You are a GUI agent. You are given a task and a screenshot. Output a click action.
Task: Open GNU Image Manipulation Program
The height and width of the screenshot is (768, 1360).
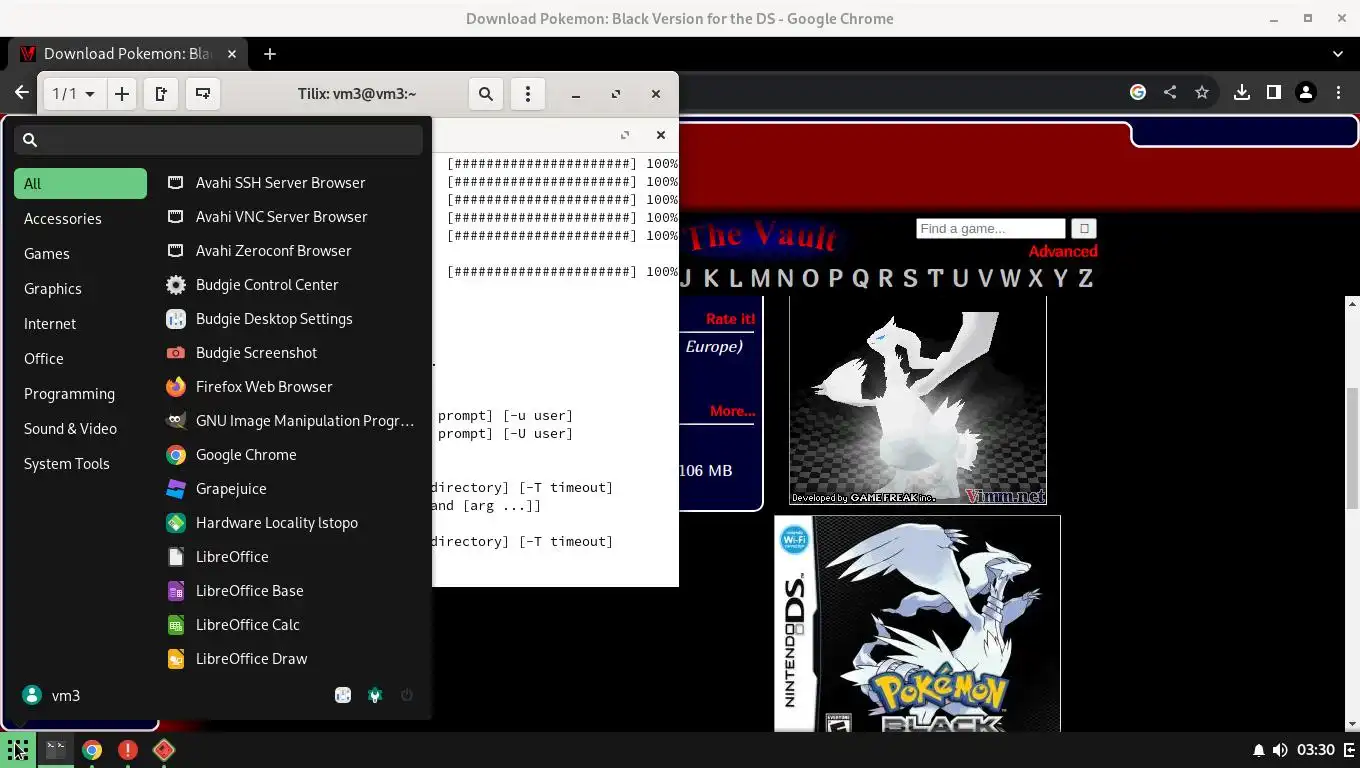click(x=290, y=421)
